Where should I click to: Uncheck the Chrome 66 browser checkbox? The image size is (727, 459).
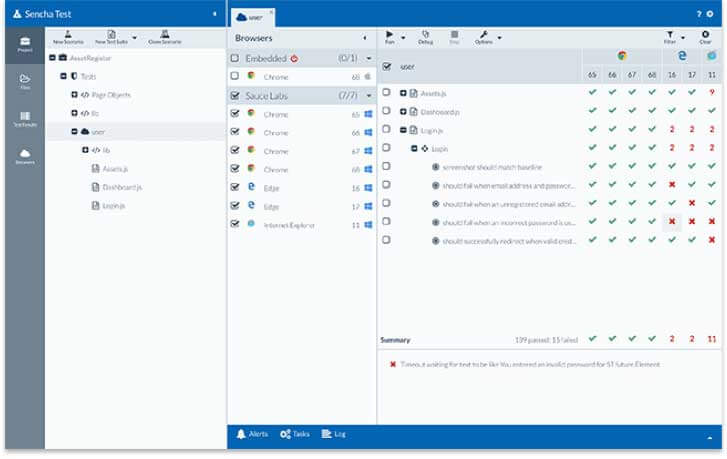pos(235,132)
